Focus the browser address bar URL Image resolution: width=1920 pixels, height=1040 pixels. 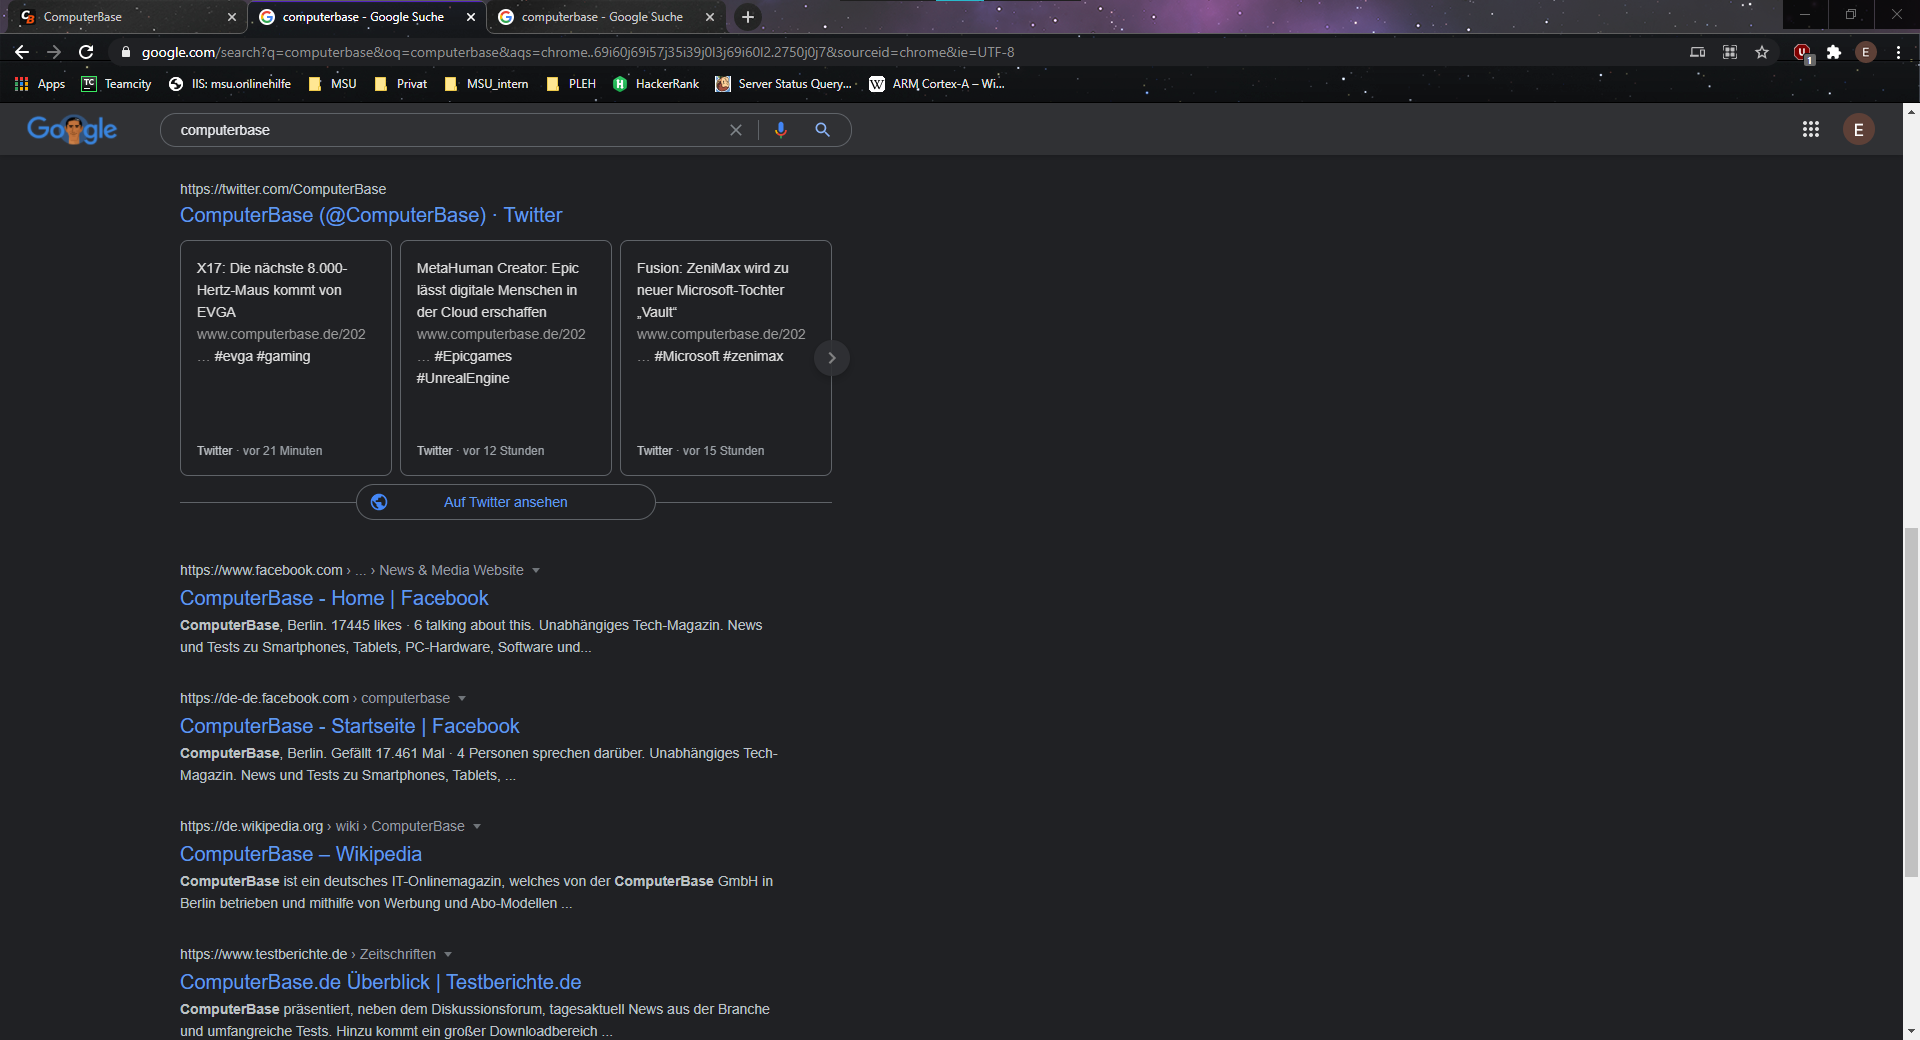[578, 52]
